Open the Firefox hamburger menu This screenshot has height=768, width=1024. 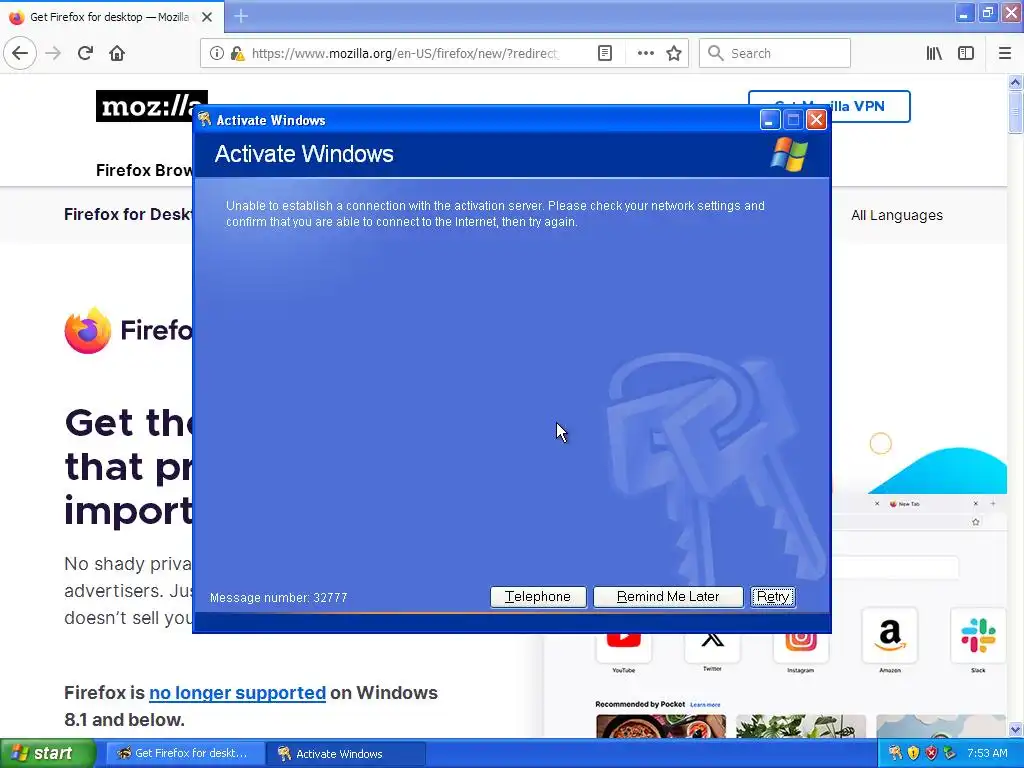(1004, 53)
